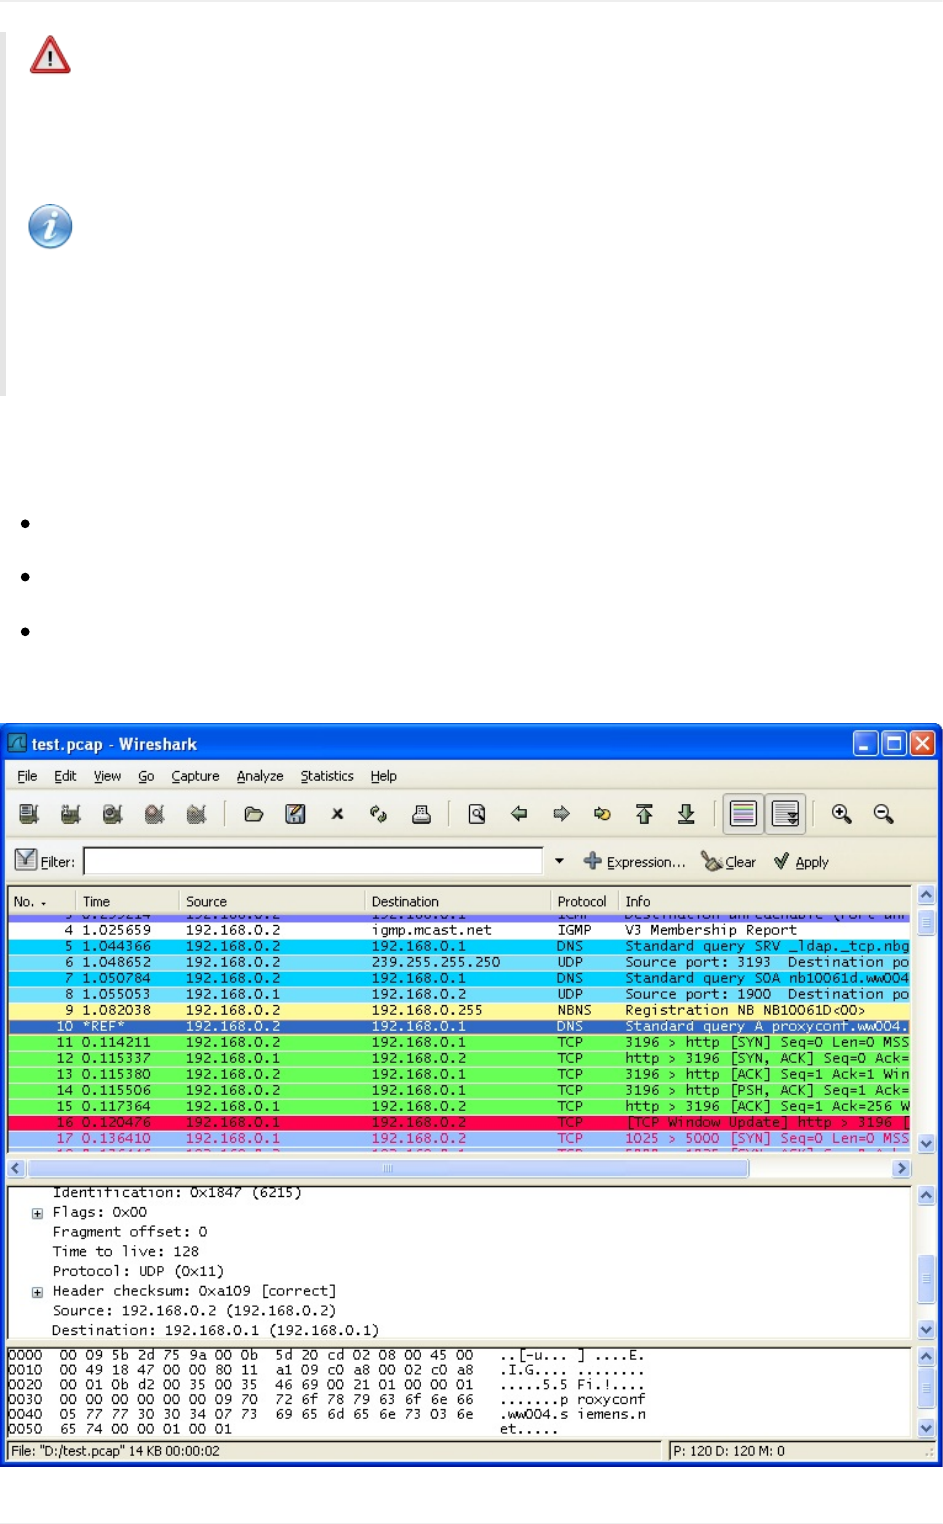
Task: Click the restart capture toolbar icon
Action: (x=196, y=814)
